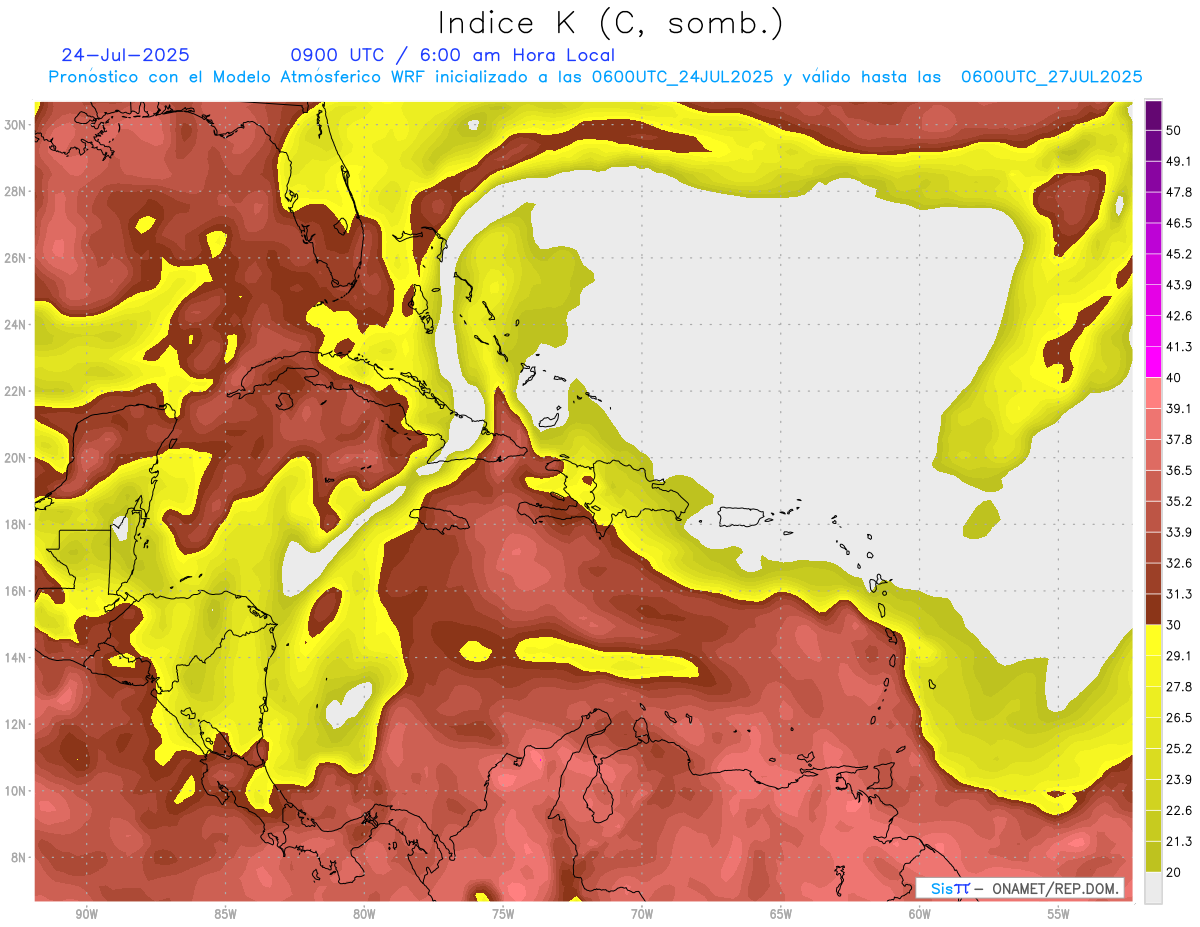Click the latitude label '14N'
The width and height of the screenshot is (1200, 927).
pos(15,658)
